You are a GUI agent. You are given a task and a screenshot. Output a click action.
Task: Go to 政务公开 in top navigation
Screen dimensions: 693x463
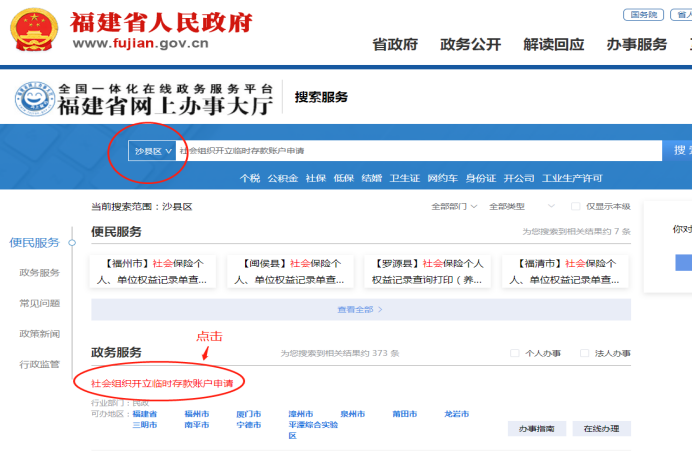coord(471,45)
